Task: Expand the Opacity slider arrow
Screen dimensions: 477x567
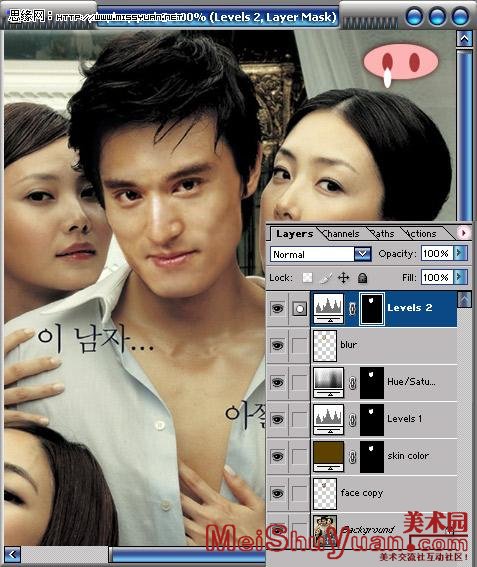Action: click(x=460, y=253)
